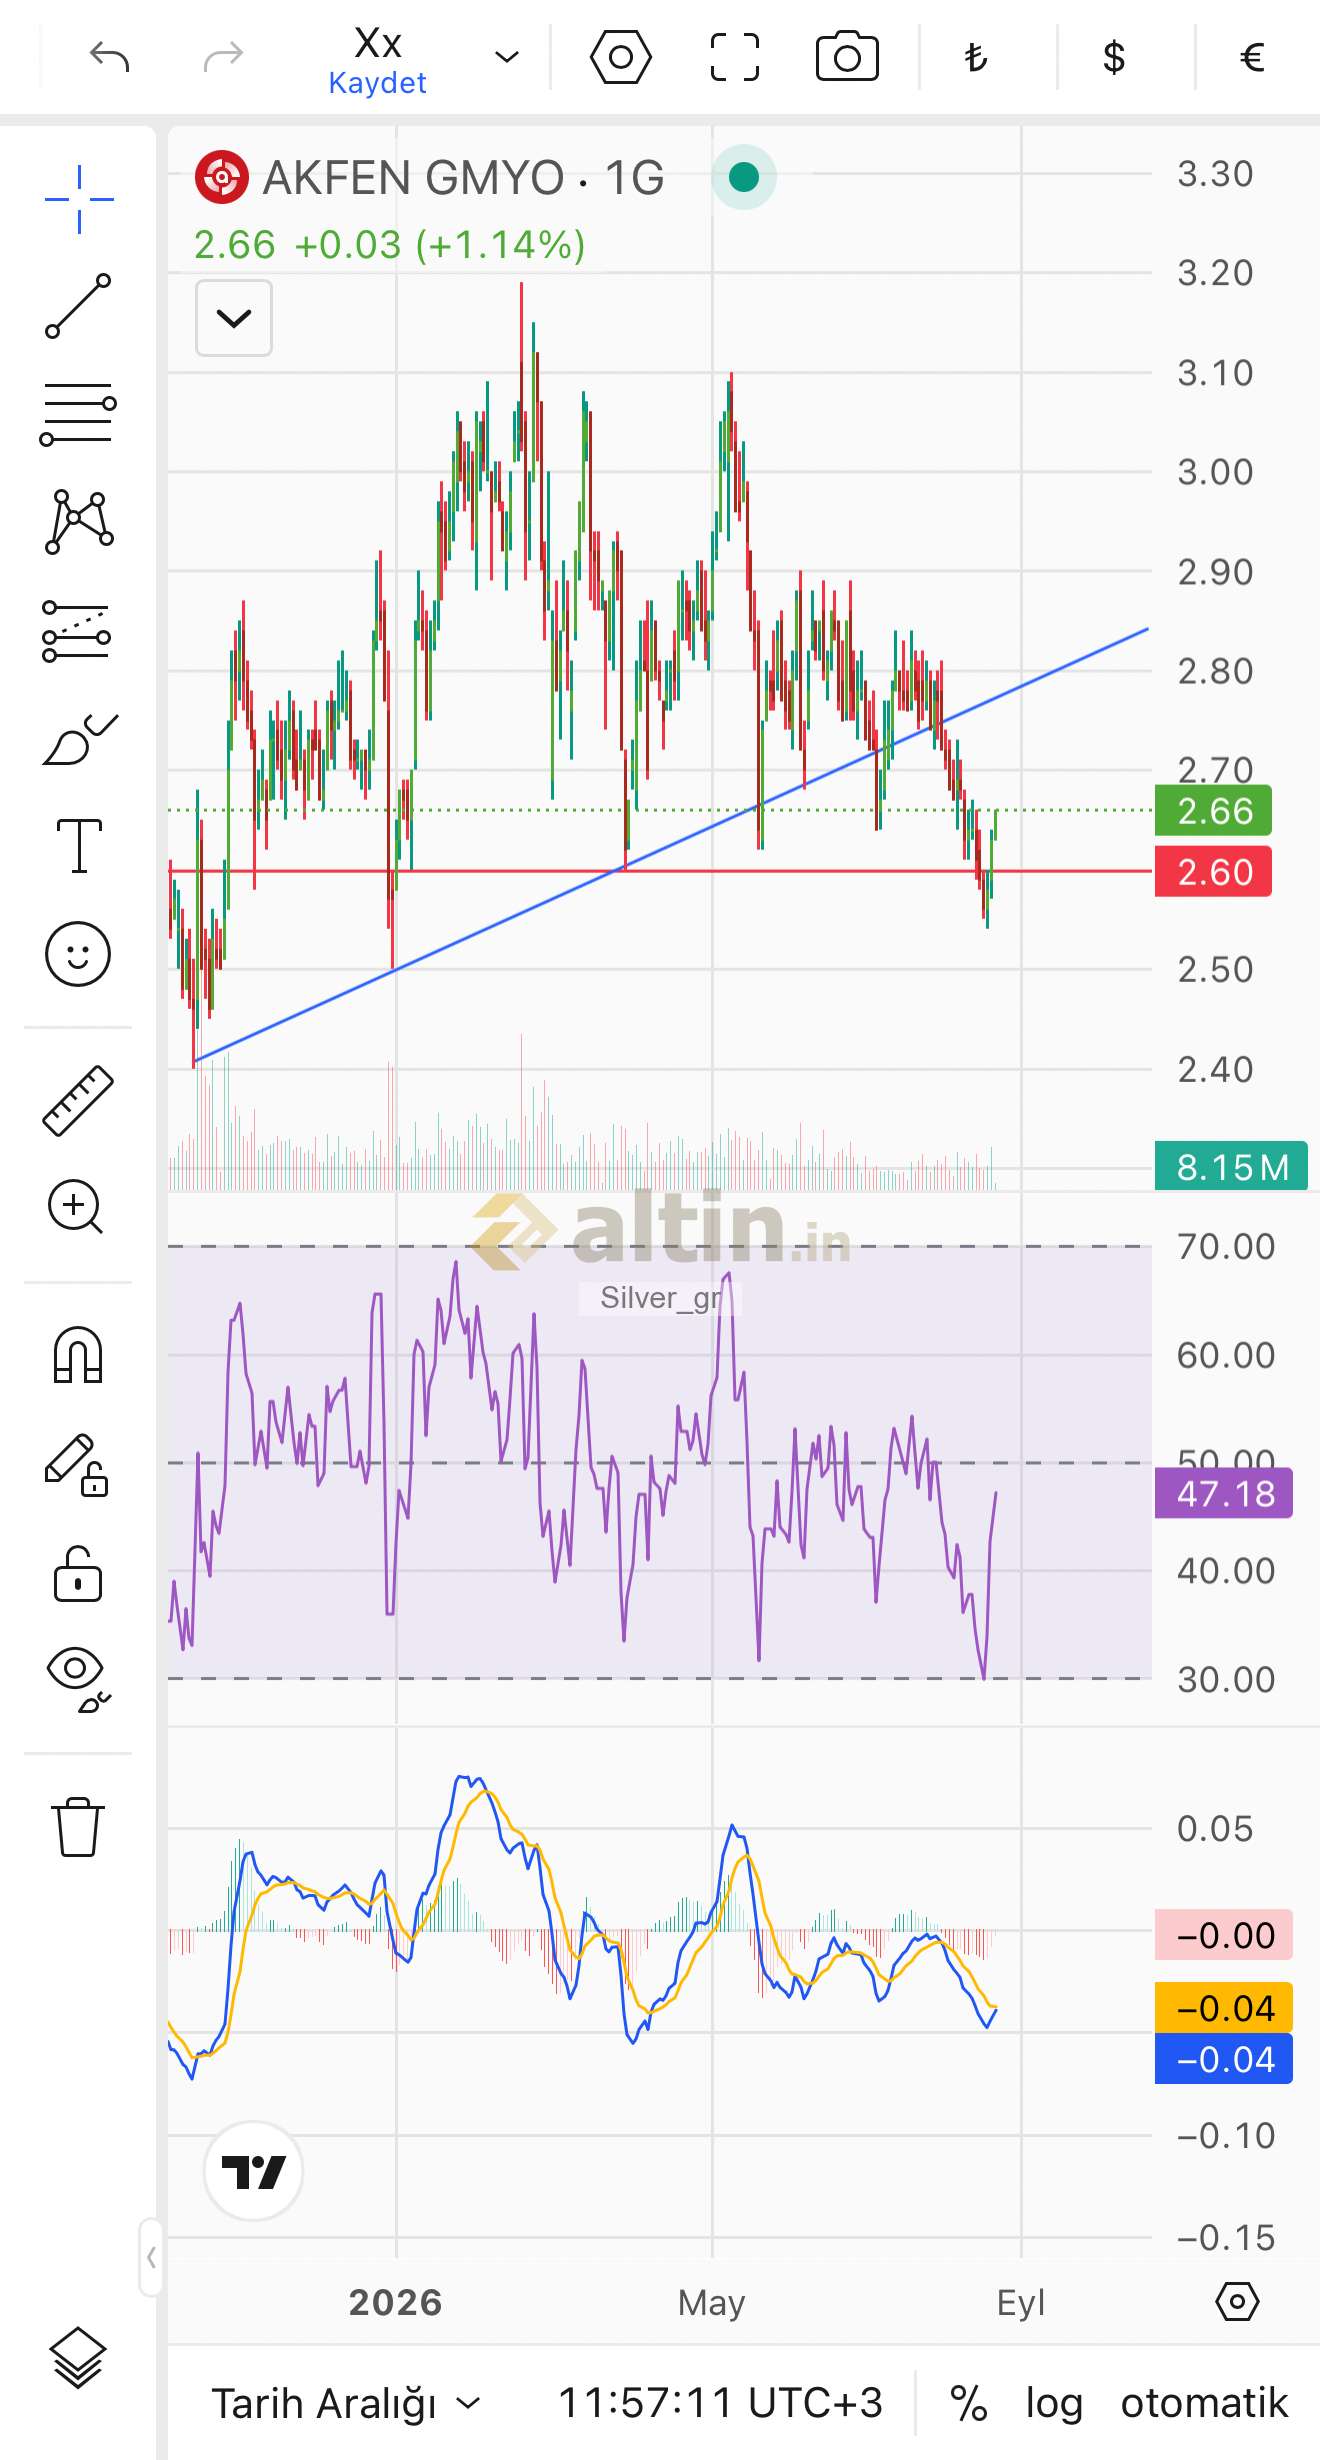Screen dimensions: 1320x2460
Task: Undo the last chart action
Action: 109,57
